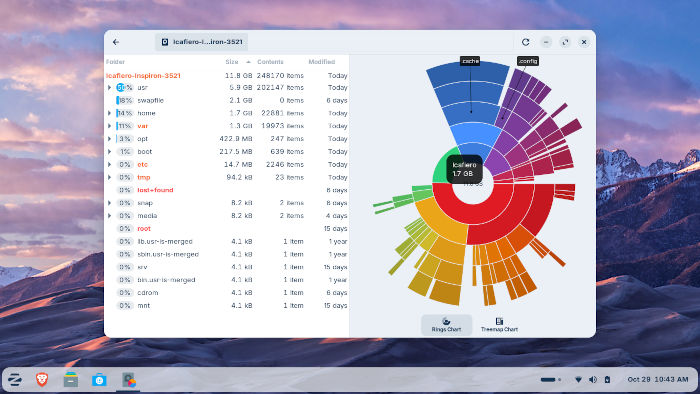The image size is (700, 394).
Task: Expand the usr folder row
Action: tap(109, 87)
